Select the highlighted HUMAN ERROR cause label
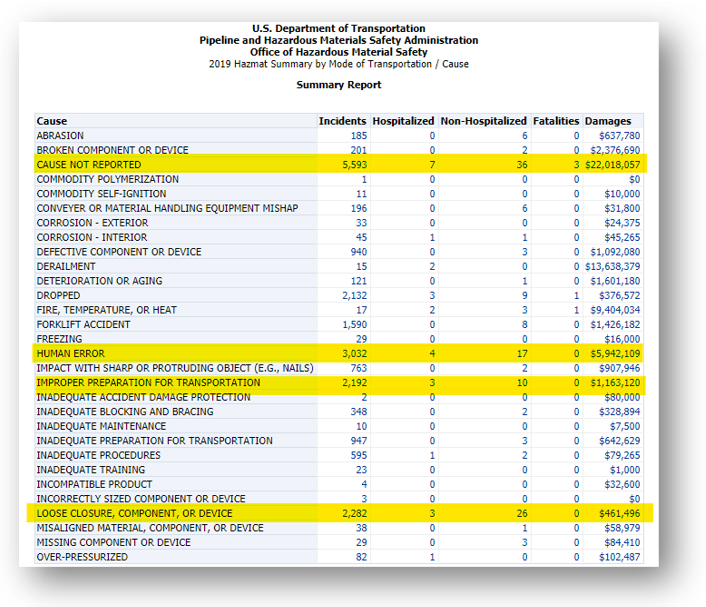The height and width of the screenshot is (607, 706). point(69,353)
